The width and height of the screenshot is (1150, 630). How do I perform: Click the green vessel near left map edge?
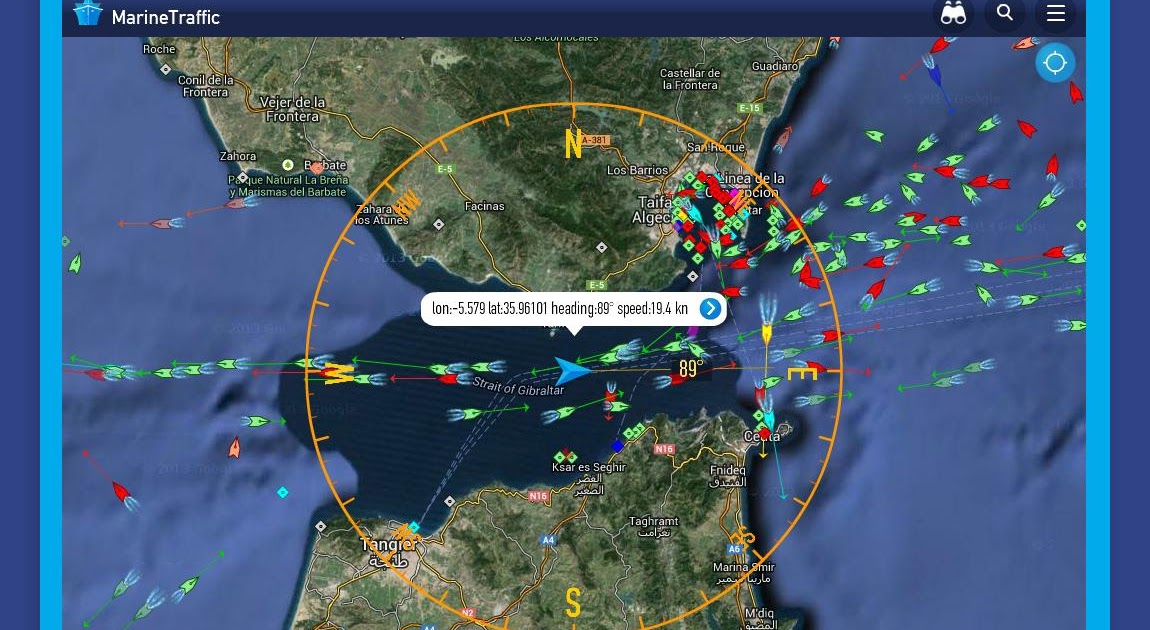point(75,263)
